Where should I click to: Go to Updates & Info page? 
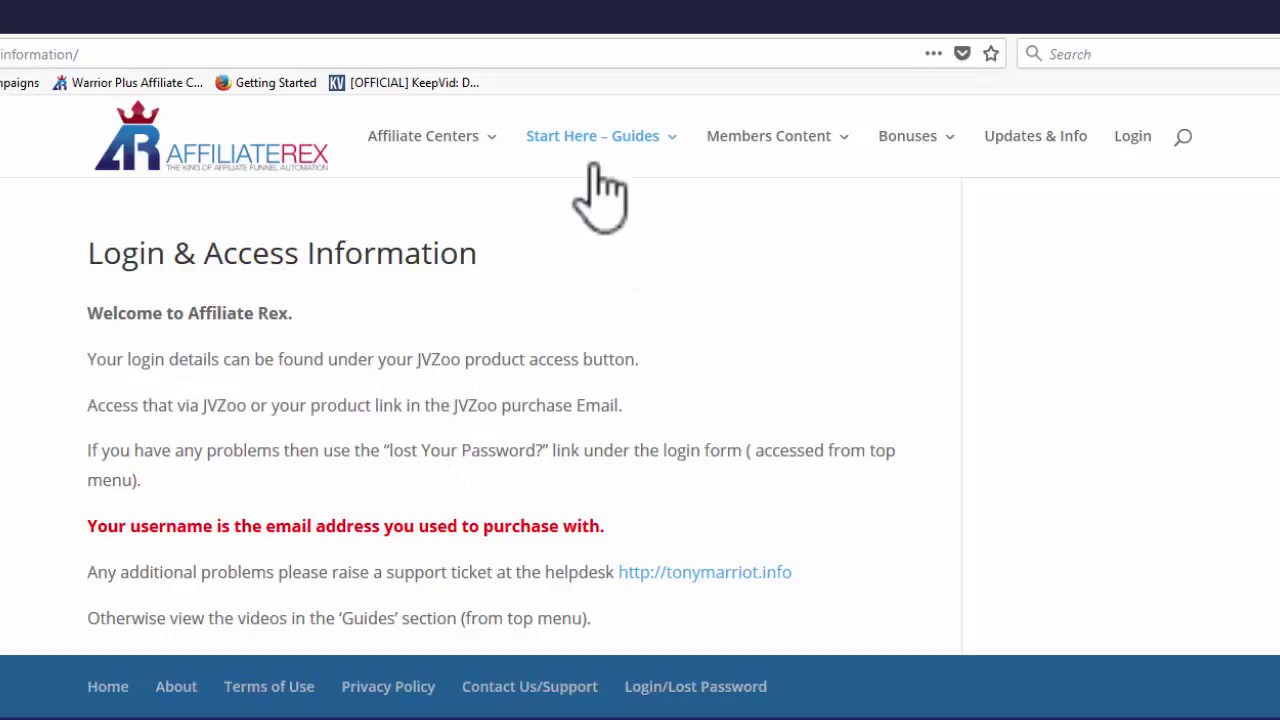pos(1035,136)
